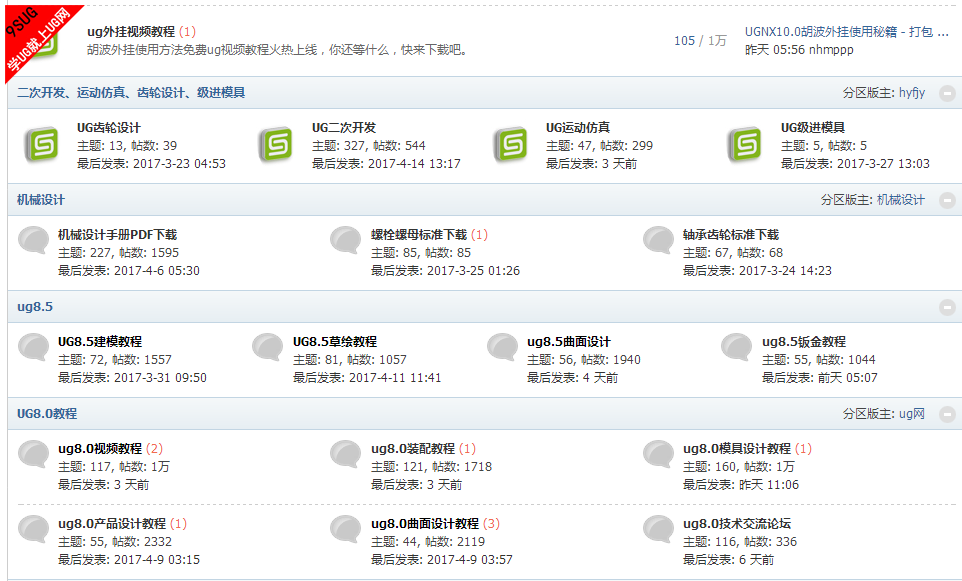This screenshot has height=581, width=962.
Task: Click the UG二次开发 forum green icon
Action: pos(276,145)
